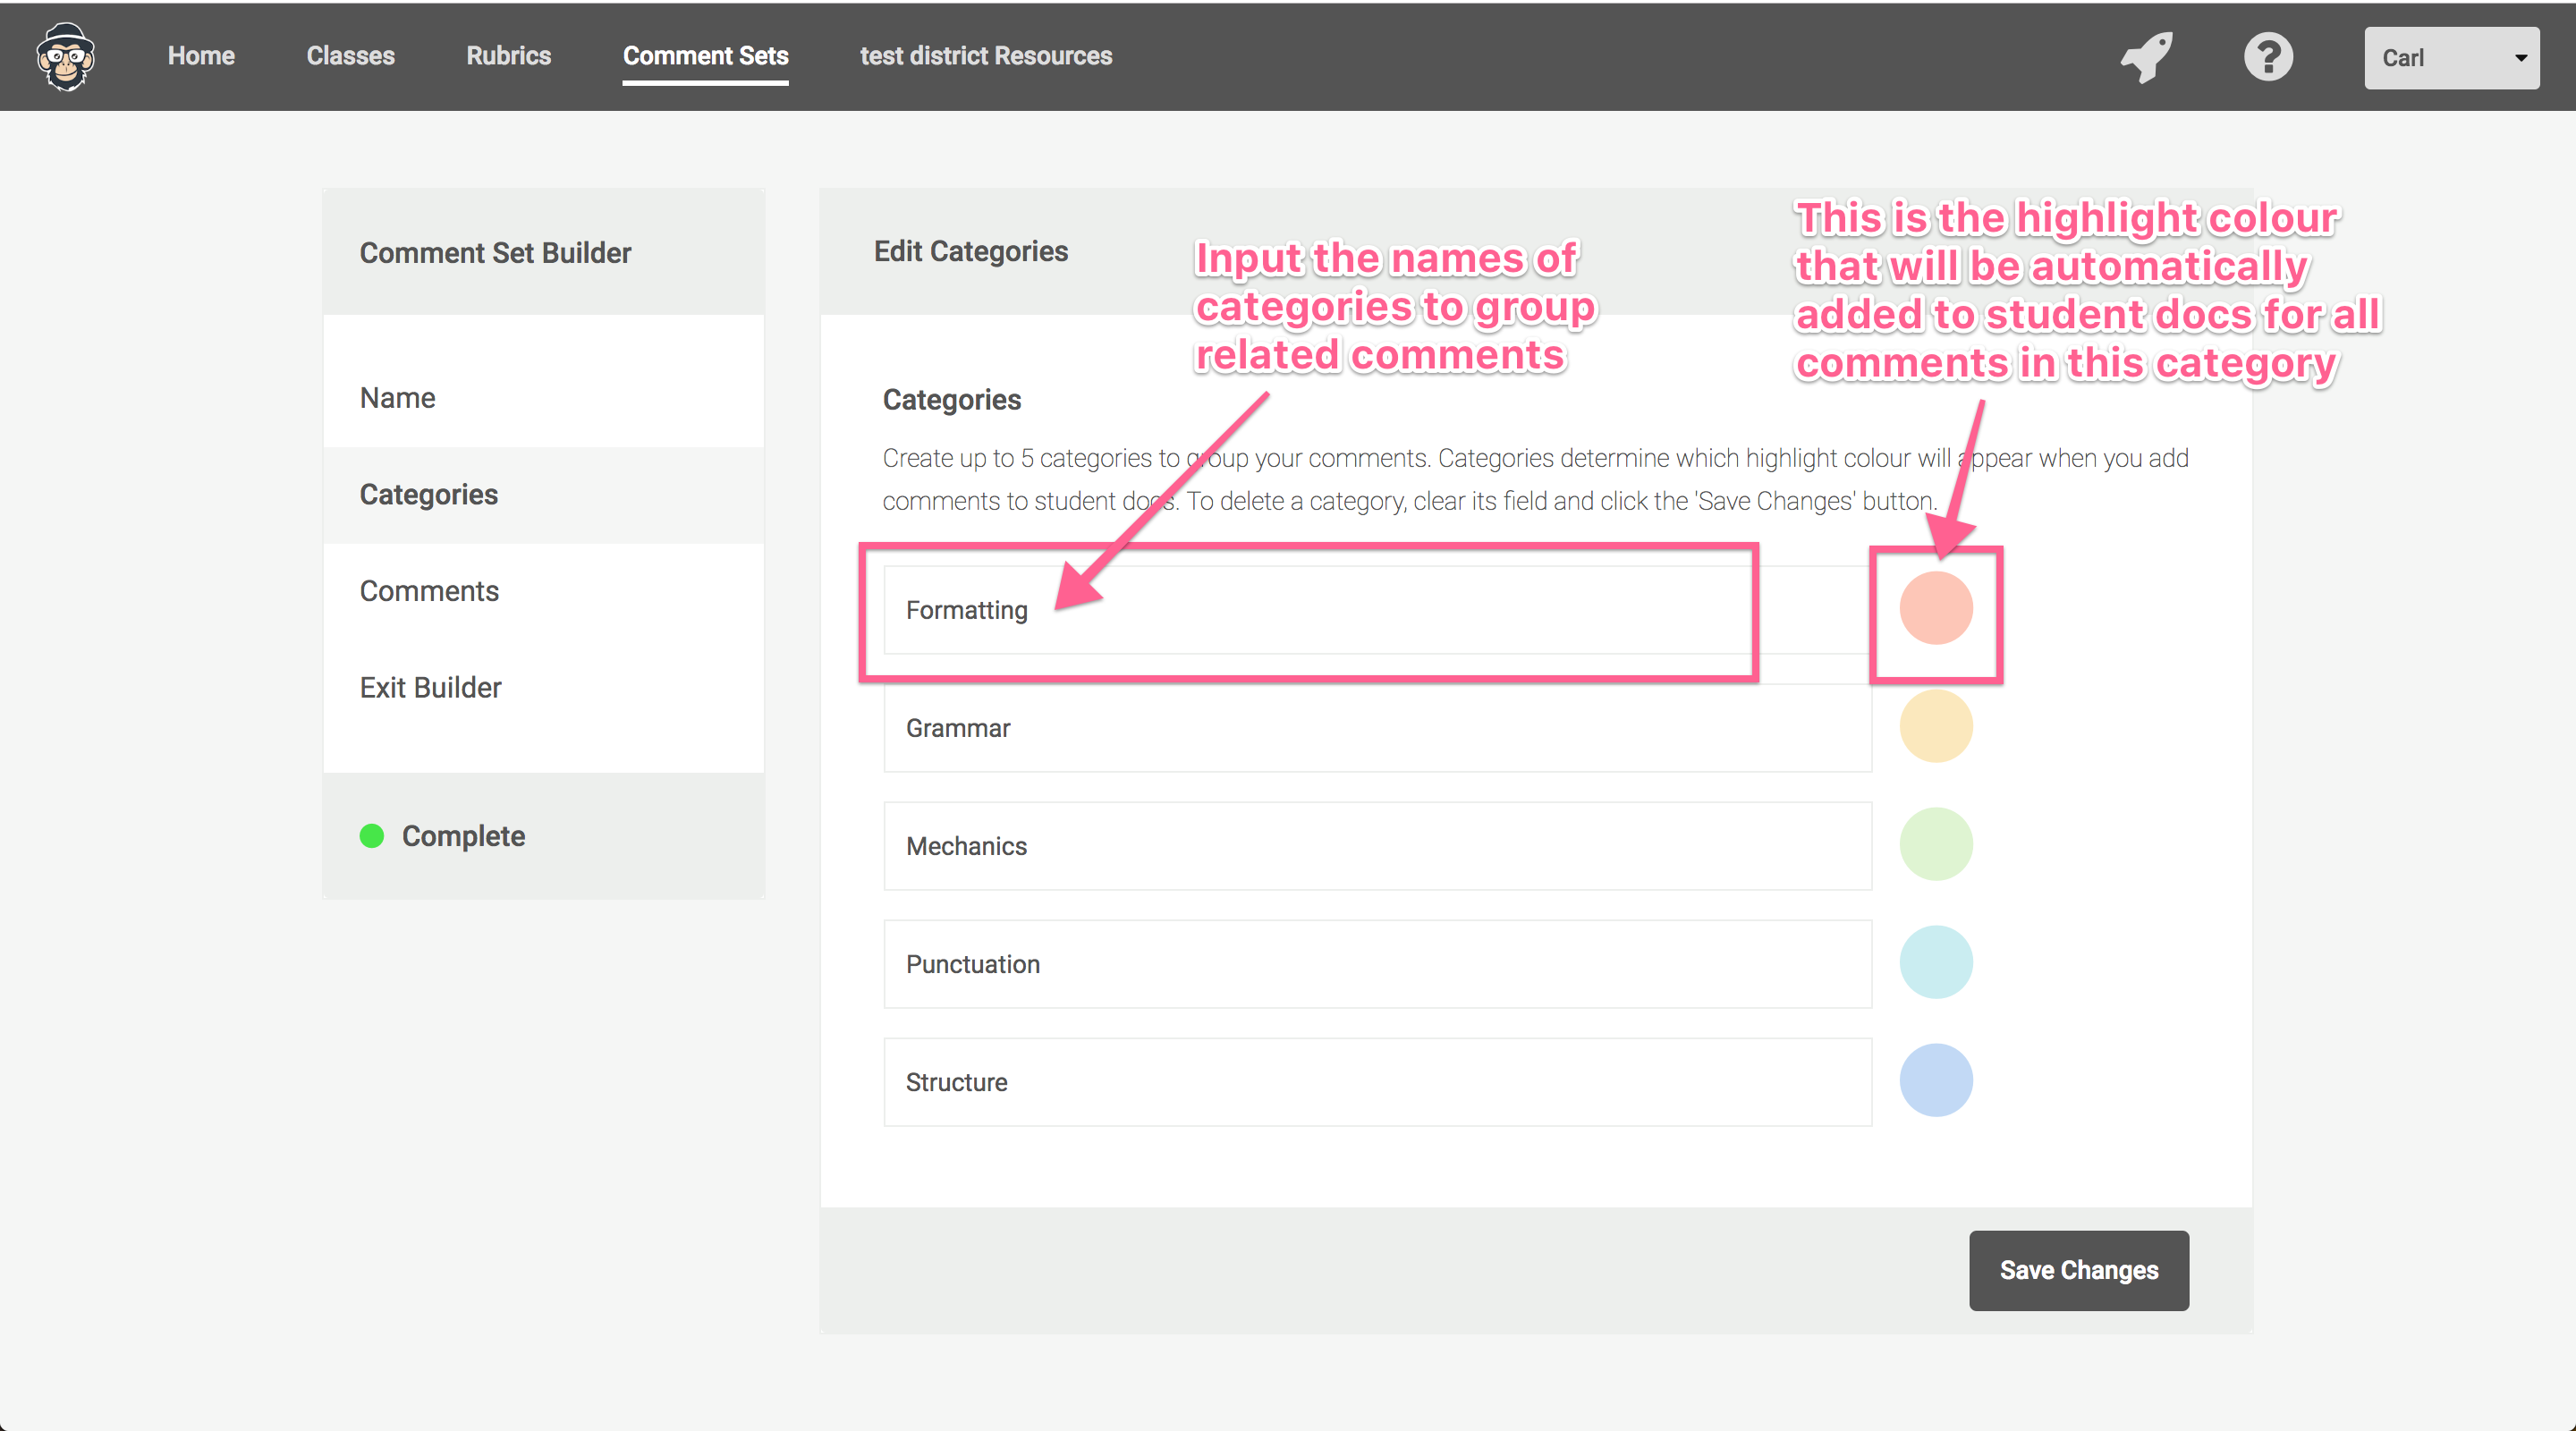
Task: Click the green Mechanics colour swatch
Action: (x=1935, y=844)
